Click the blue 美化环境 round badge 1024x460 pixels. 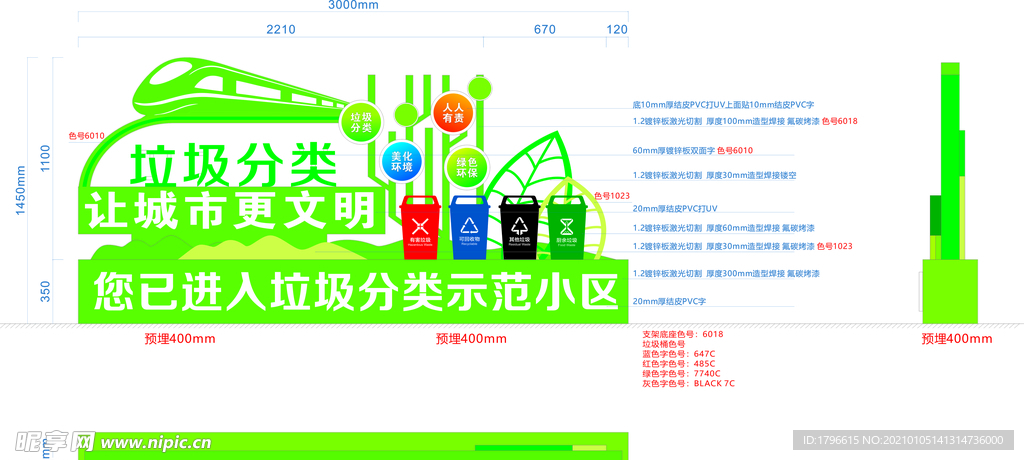[402, 162]
